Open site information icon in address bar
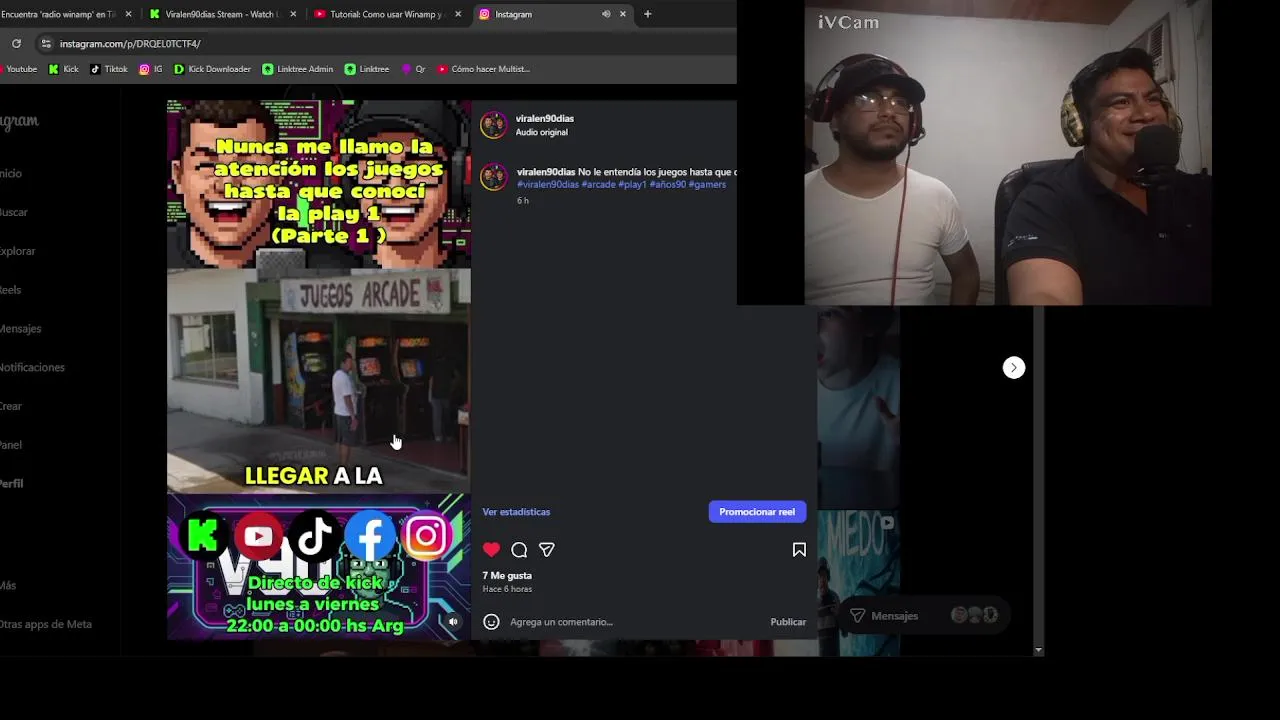This screenshot has width=1280, height=720. [x=46, y=44]
